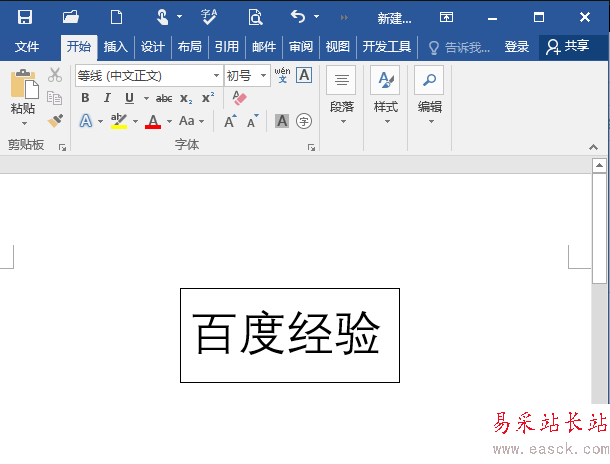Toggle italic formatting
This screenshot has width=610, height=464.
(107, 98)
